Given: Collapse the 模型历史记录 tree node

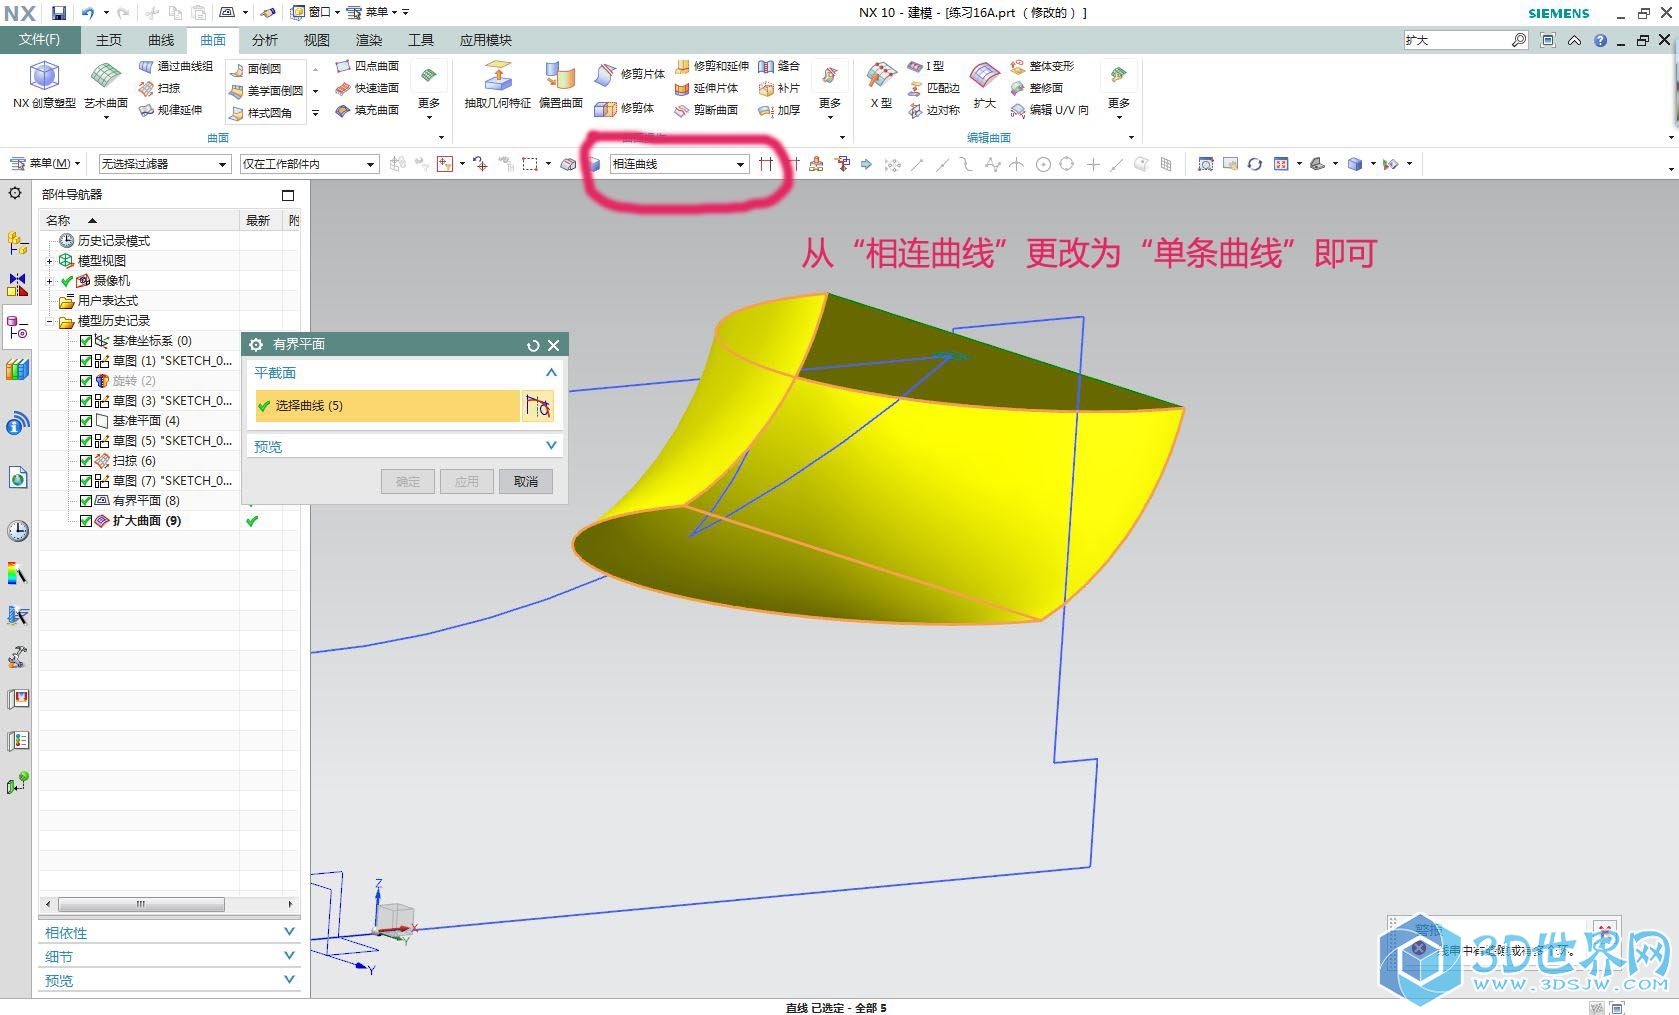Looking at the screenshot, I should click(x=49, y=321).
